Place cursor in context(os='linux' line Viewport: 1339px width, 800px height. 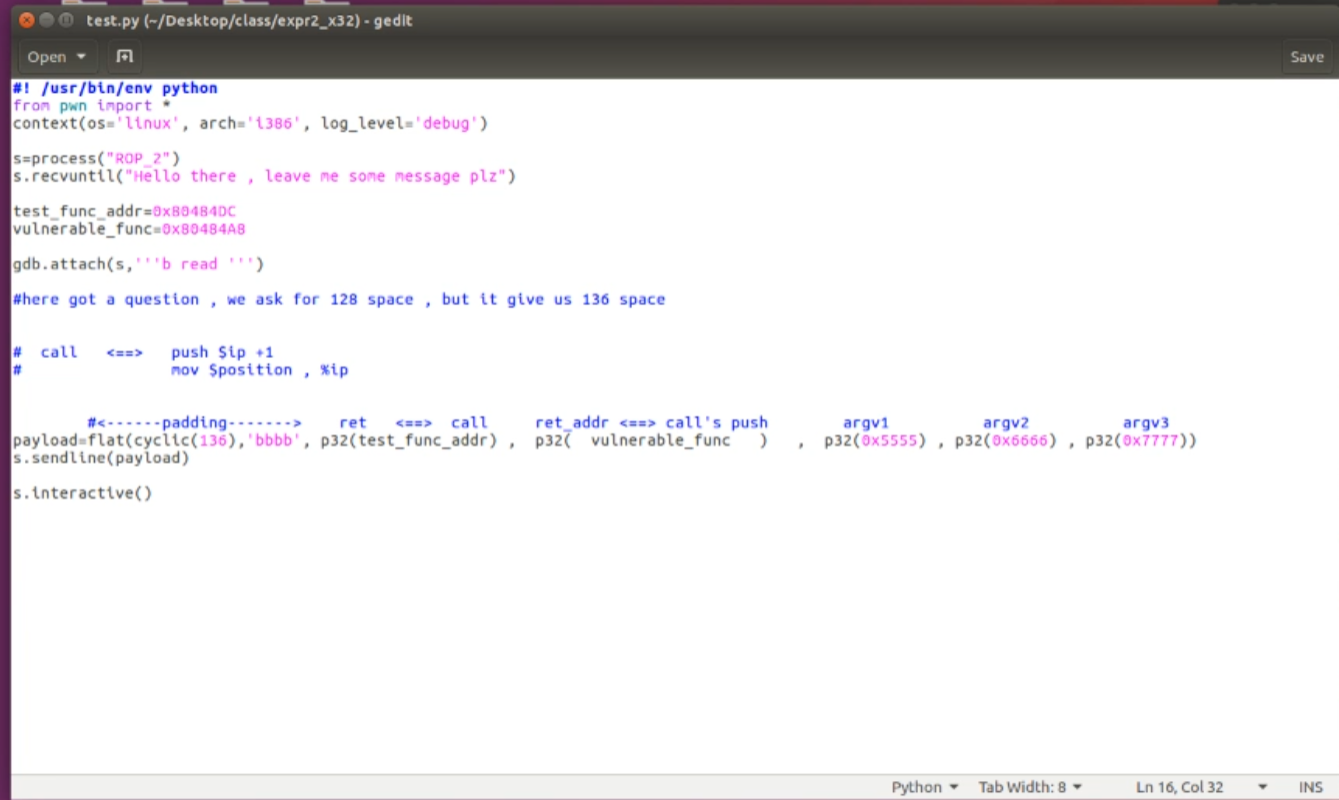[x=250, y=124]
